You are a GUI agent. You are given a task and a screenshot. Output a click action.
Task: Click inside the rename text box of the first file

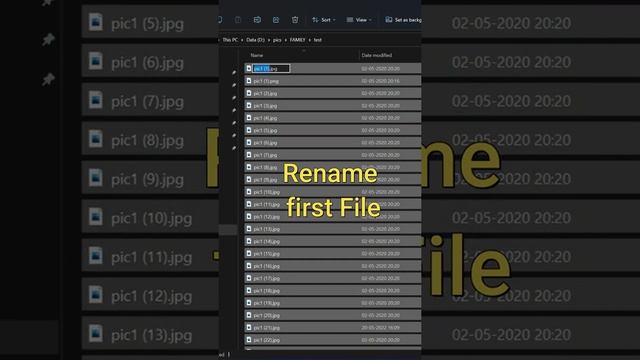[x=271, y=69]
